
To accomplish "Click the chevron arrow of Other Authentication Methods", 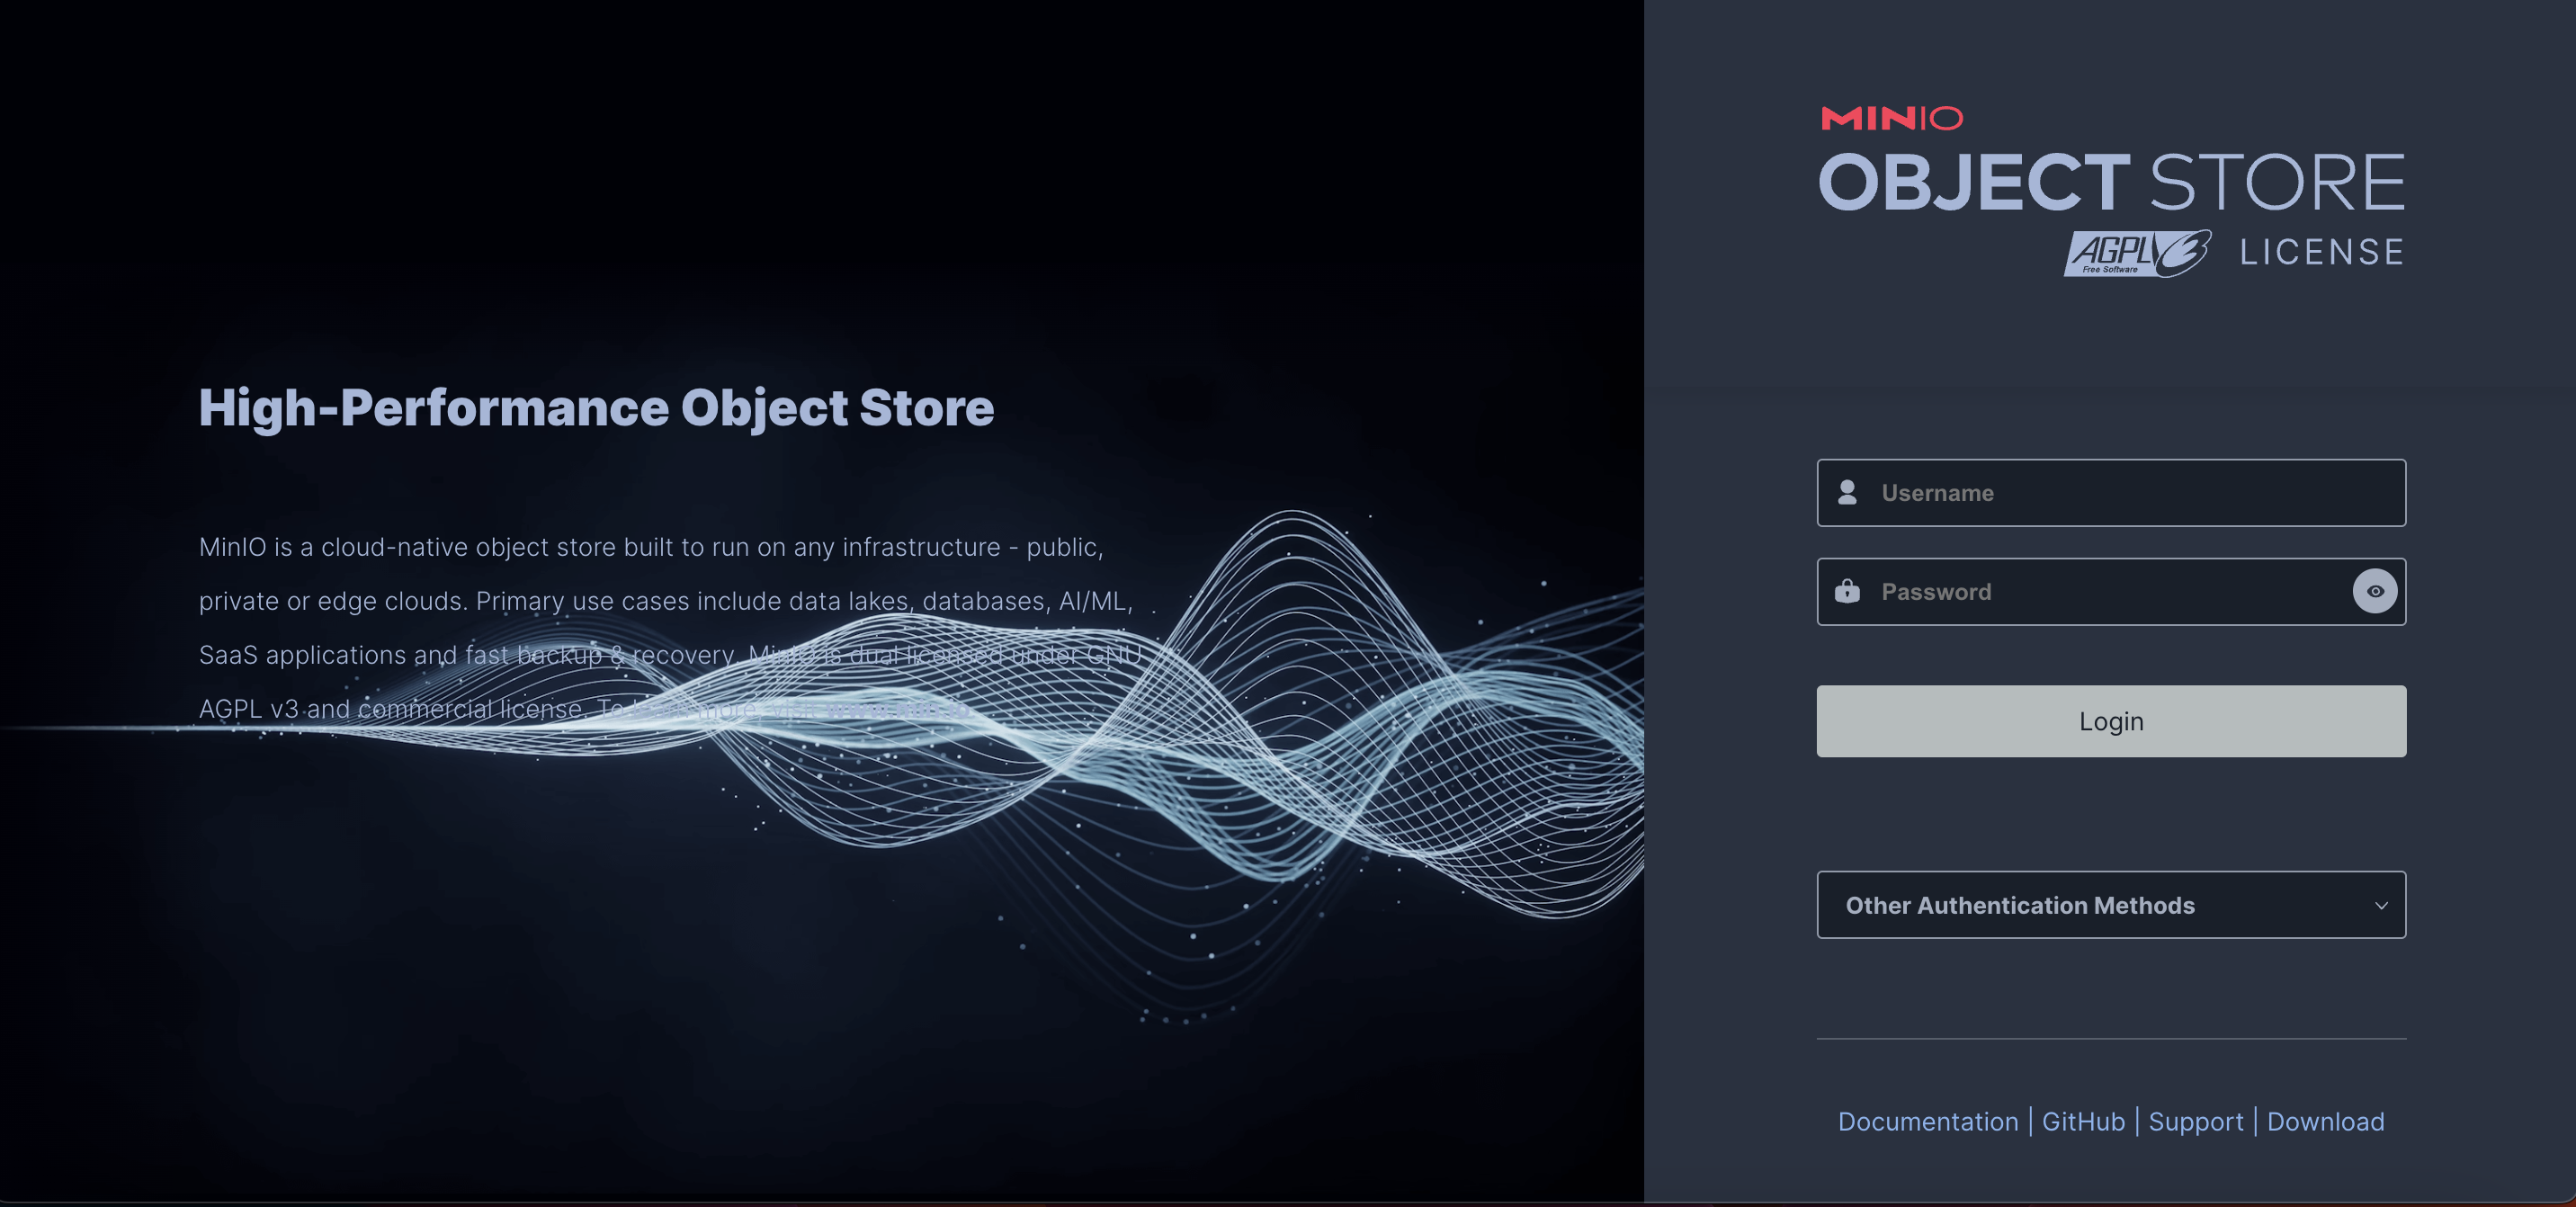I will [x=2380, y=905].
